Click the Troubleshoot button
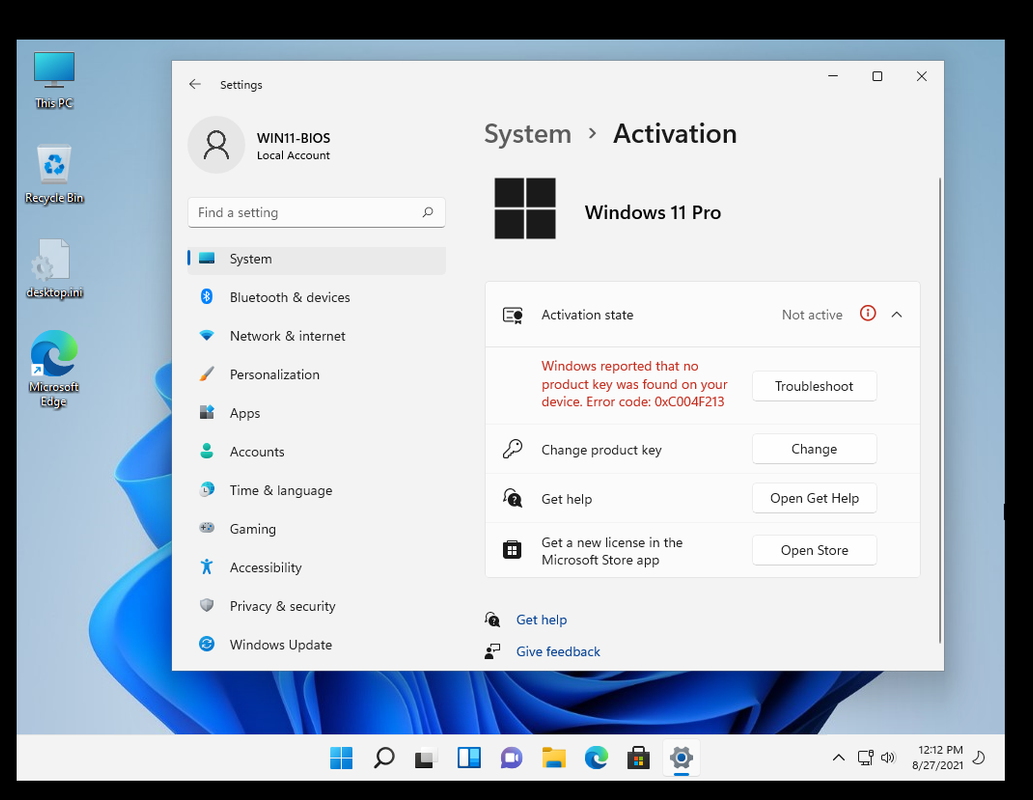Image resolution: width=1033 pixels, height=800 pixels. click(x=814, y=386)
